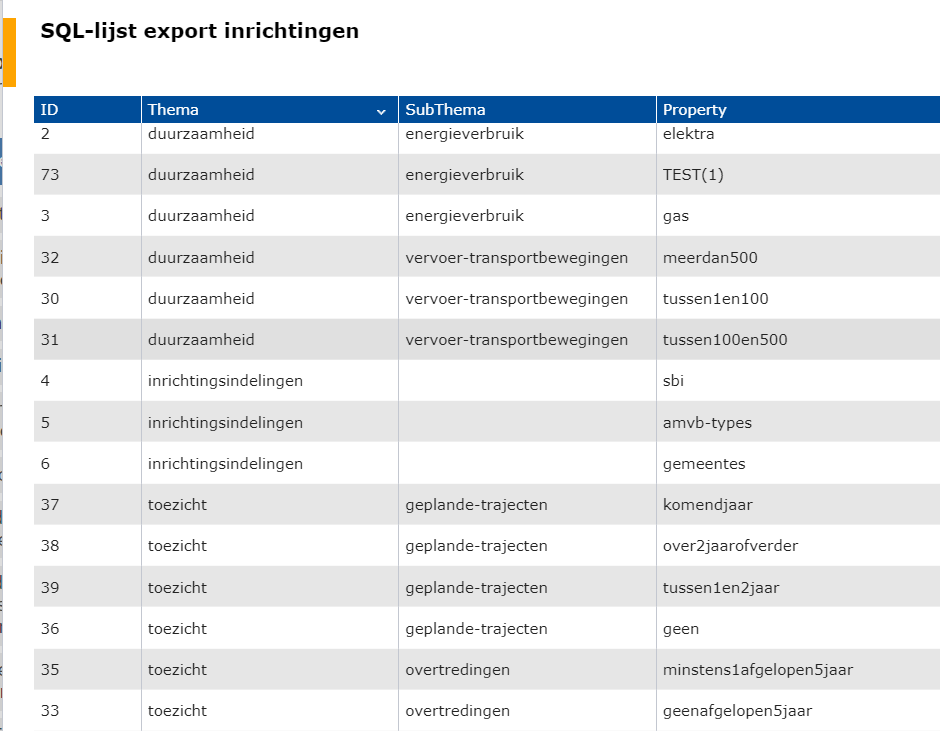Select the minstens1afgelopen5jaar row
The image size is (940, 731).
pyautogui.click(x=487, y=669)
